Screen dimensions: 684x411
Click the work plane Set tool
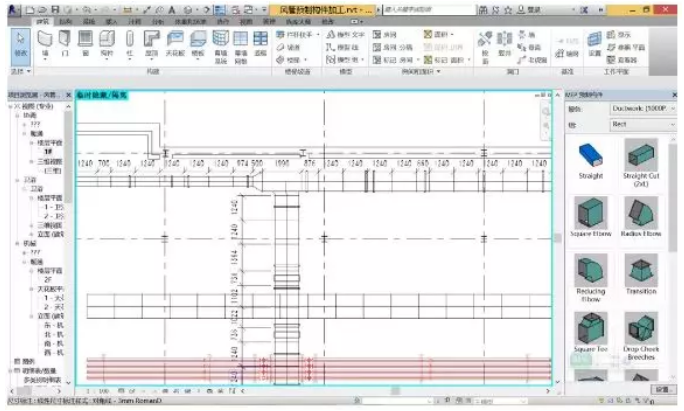594,45
